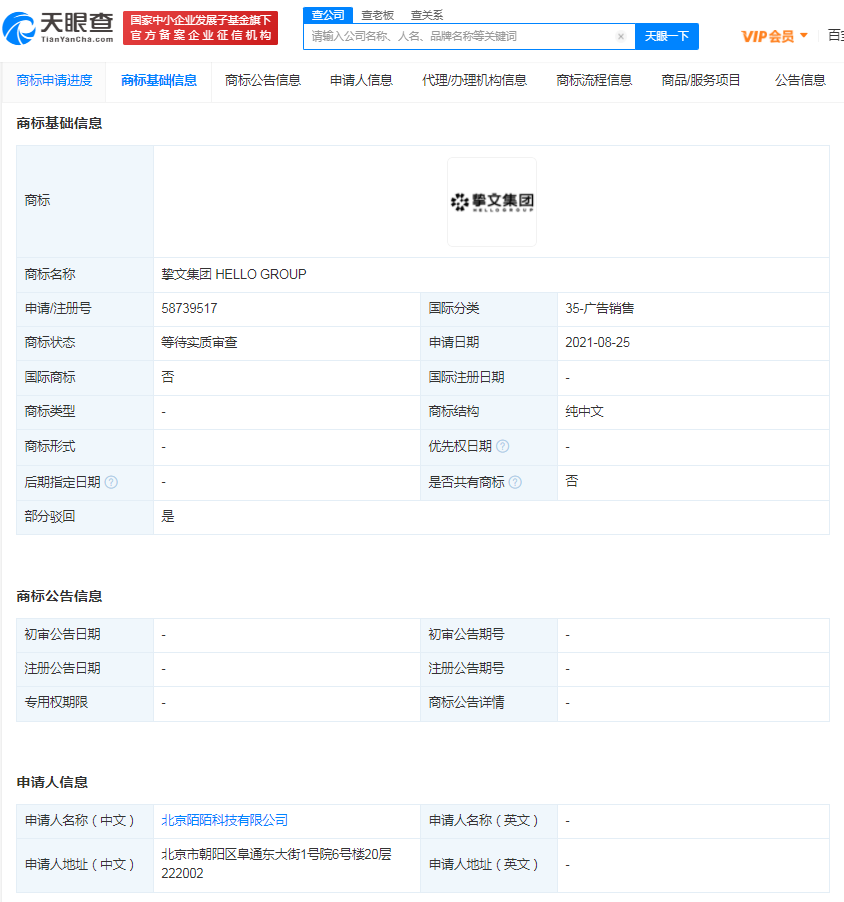This screenshot has height=902, width=844.
Task: Click the 天眼一下 search button
Action: pyautogui.click(x=667, y=36)
